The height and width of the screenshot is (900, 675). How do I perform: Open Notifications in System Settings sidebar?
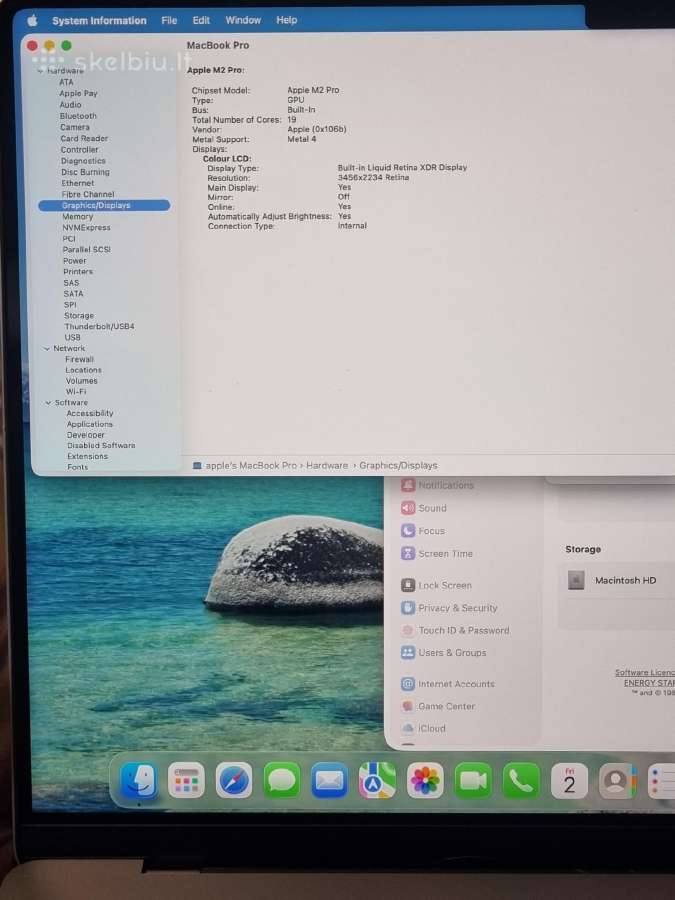[437, 485]
